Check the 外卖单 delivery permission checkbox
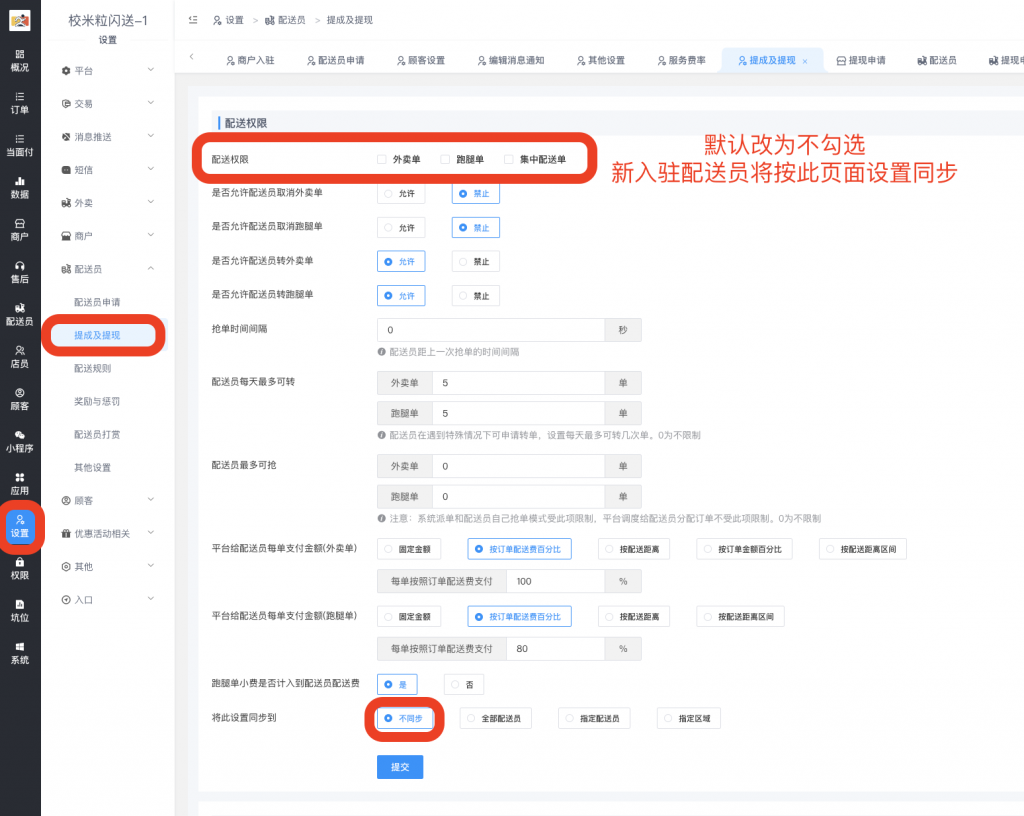 pyautogui.click(x=381, y=158)
